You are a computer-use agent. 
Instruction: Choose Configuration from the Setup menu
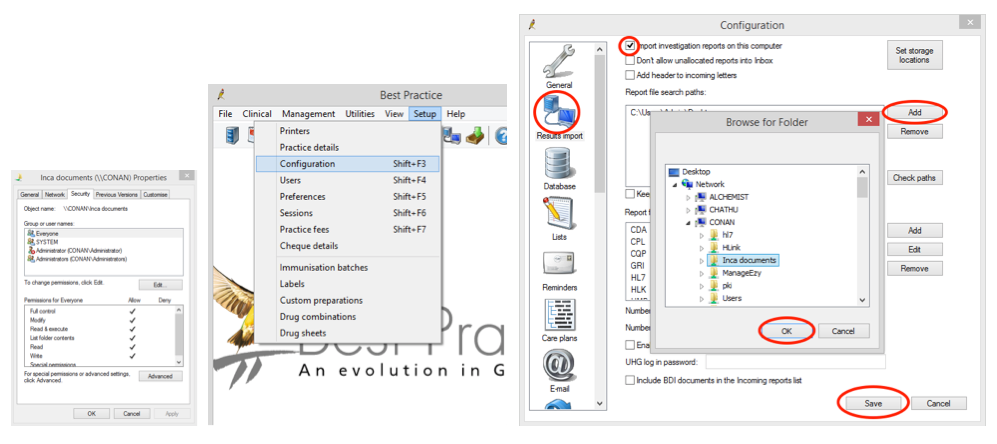coord(347,163)
